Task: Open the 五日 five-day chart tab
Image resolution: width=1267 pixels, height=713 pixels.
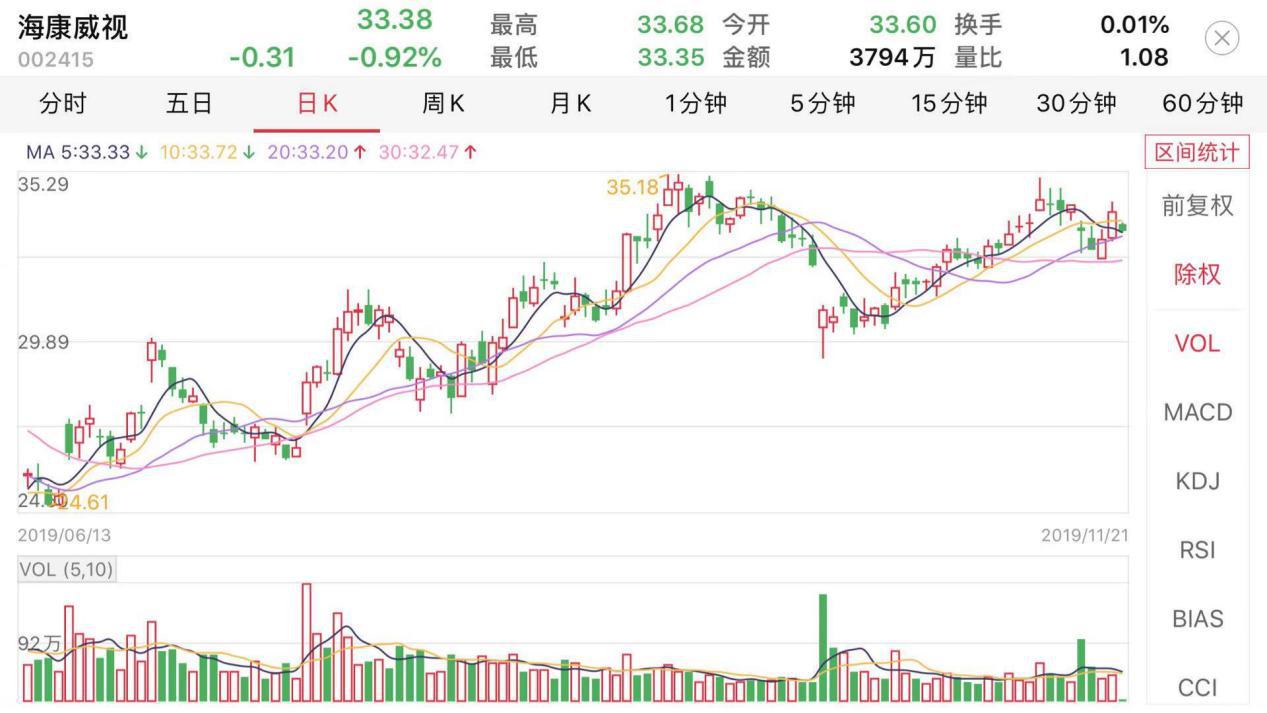Action: coord(189,103)
